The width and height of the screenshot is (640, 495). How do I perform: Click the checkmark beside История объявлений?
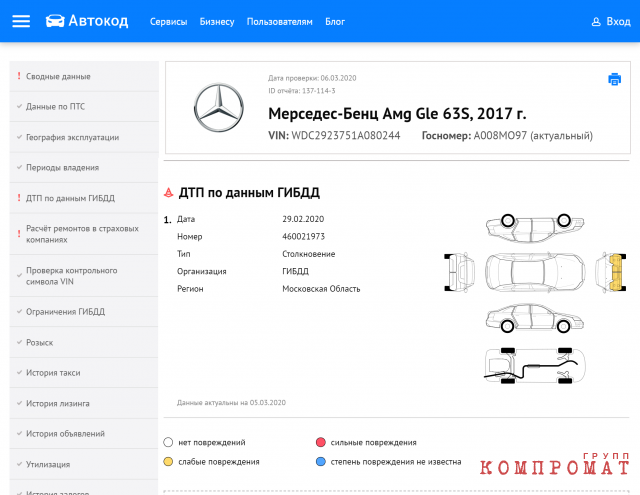(x=19, y=433)
